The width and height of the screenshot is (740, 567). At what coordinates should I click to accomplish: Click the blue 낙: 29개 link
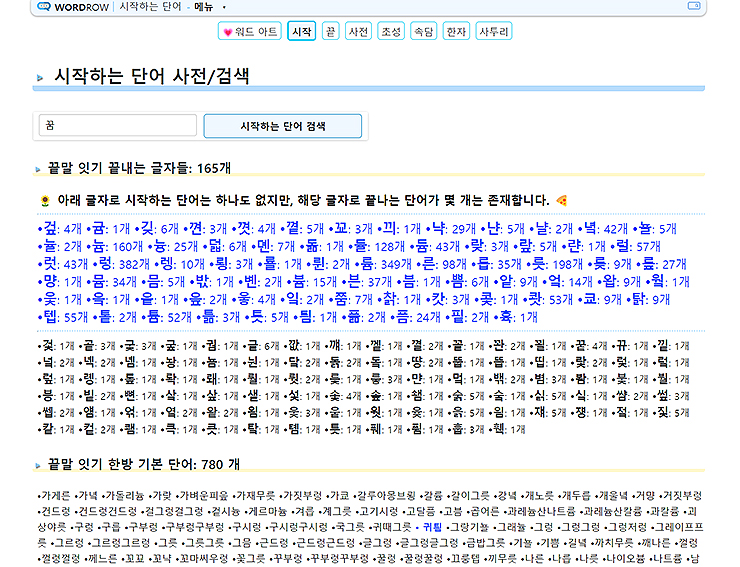tap(454, 229)
